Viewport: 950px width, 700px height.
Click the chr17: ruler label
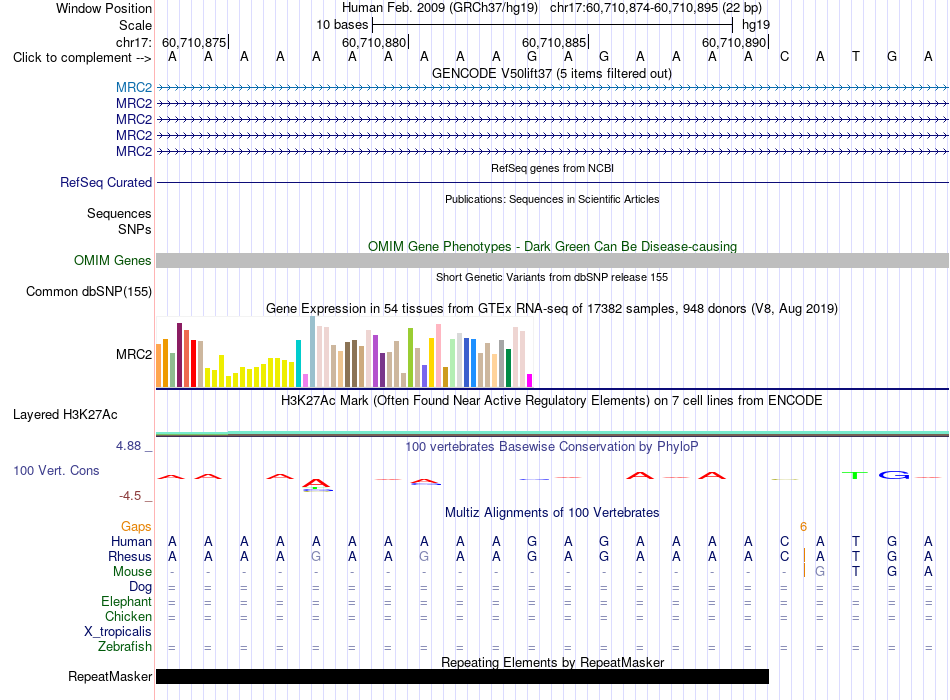(x=133, y=42)
